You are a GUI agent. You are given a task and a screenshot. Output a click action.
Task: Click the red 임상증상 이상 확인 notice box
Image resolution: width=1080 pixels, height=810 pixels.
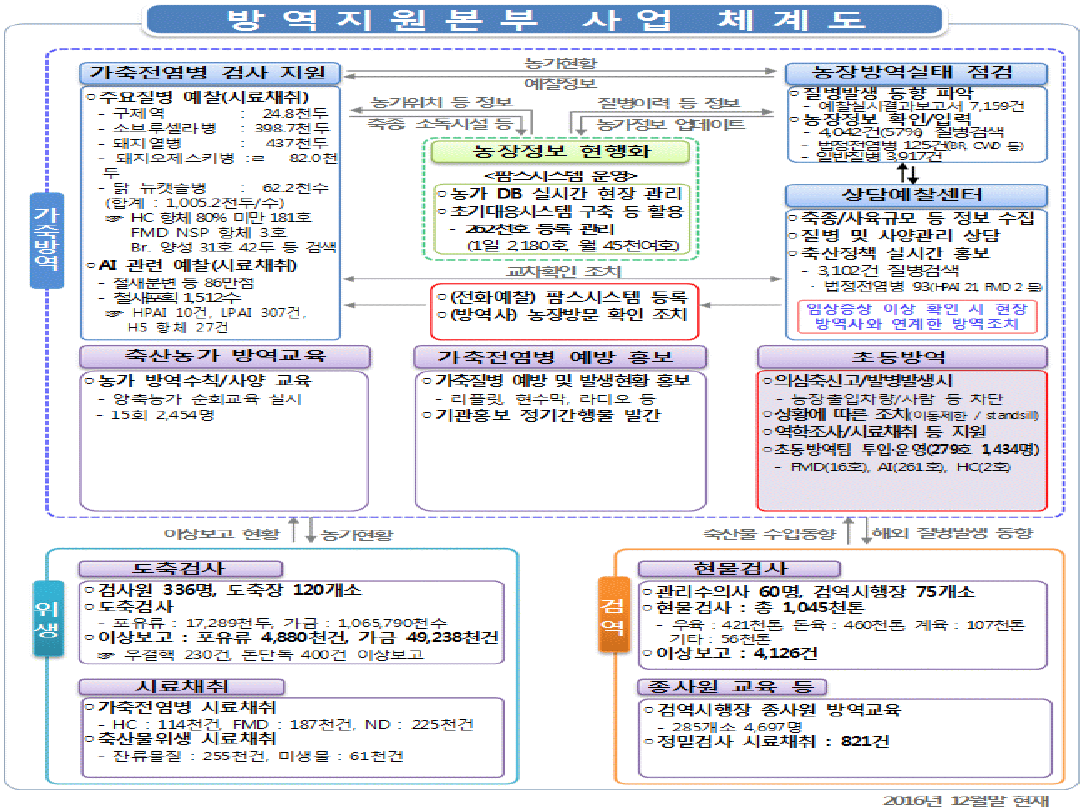[x=916, y=317]
